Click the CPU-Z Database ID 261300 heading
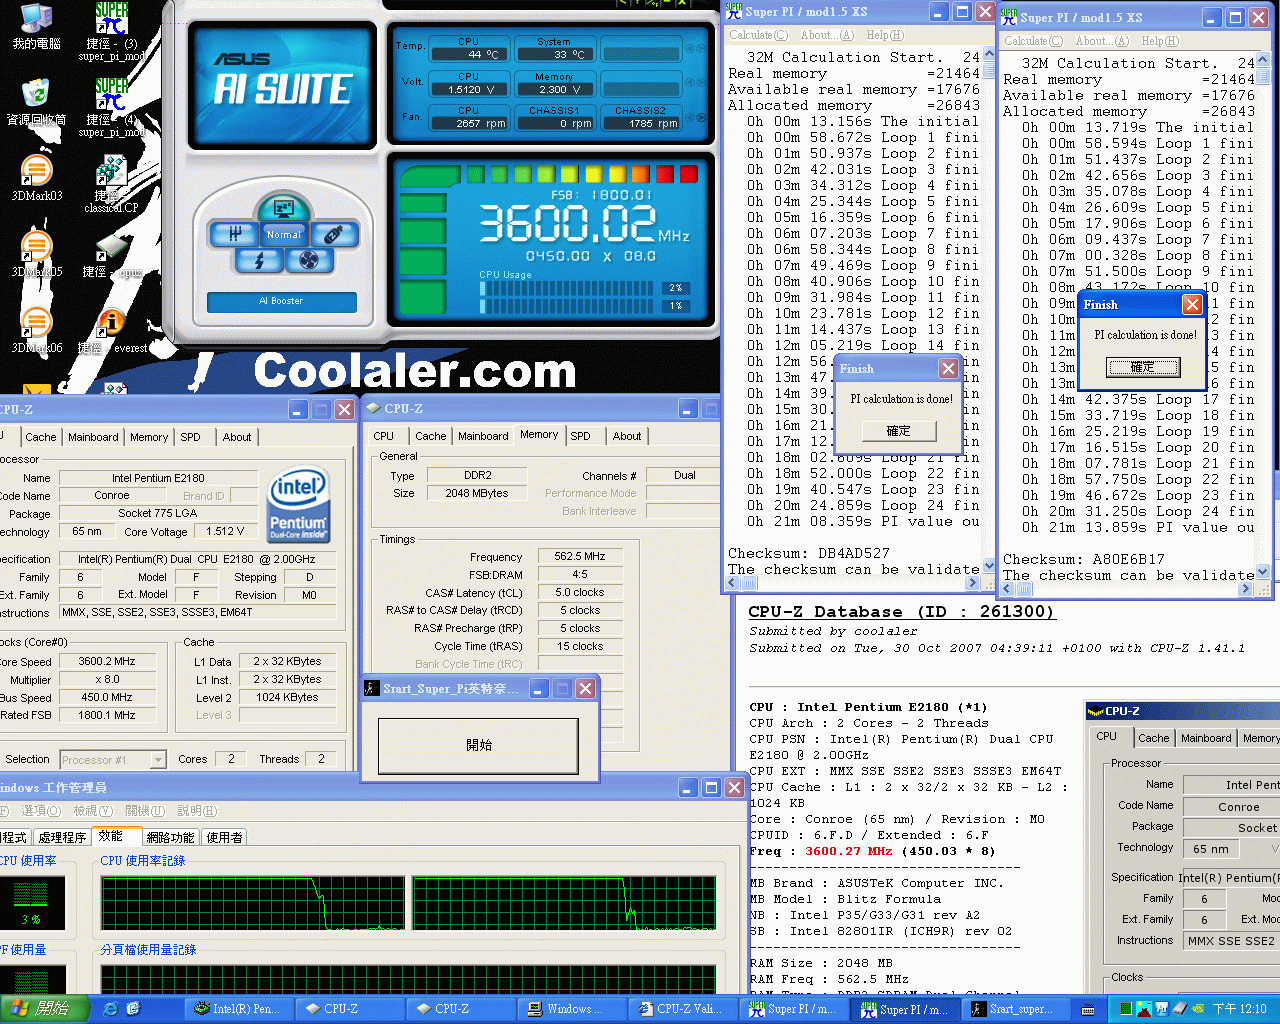Image resolution: width=1280 pixels, height=1024 pixels. point(901,612)
